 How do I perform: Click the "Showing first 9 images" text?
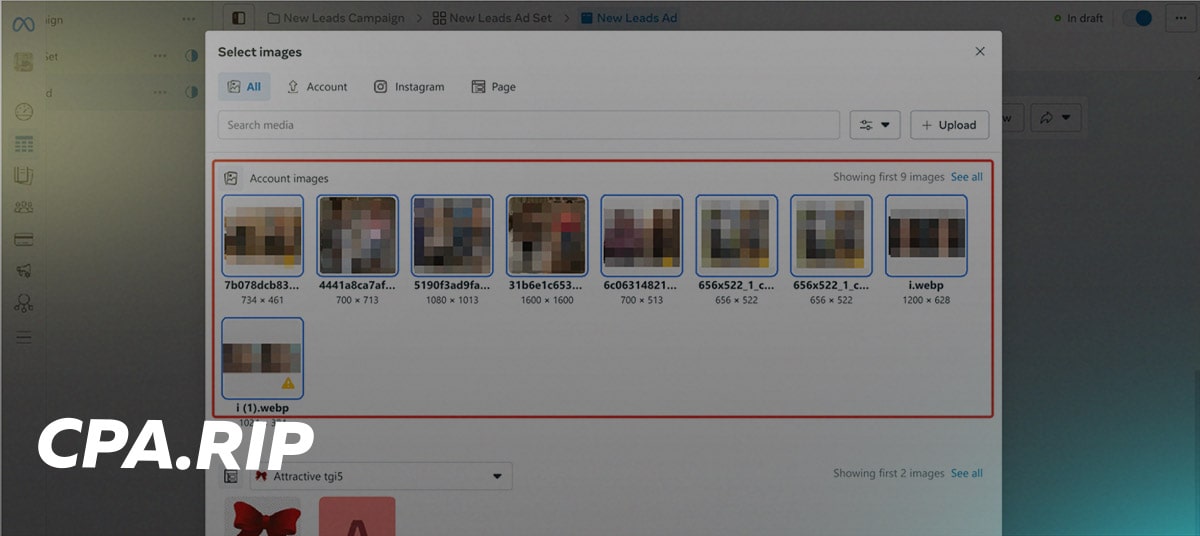point(888,177)
